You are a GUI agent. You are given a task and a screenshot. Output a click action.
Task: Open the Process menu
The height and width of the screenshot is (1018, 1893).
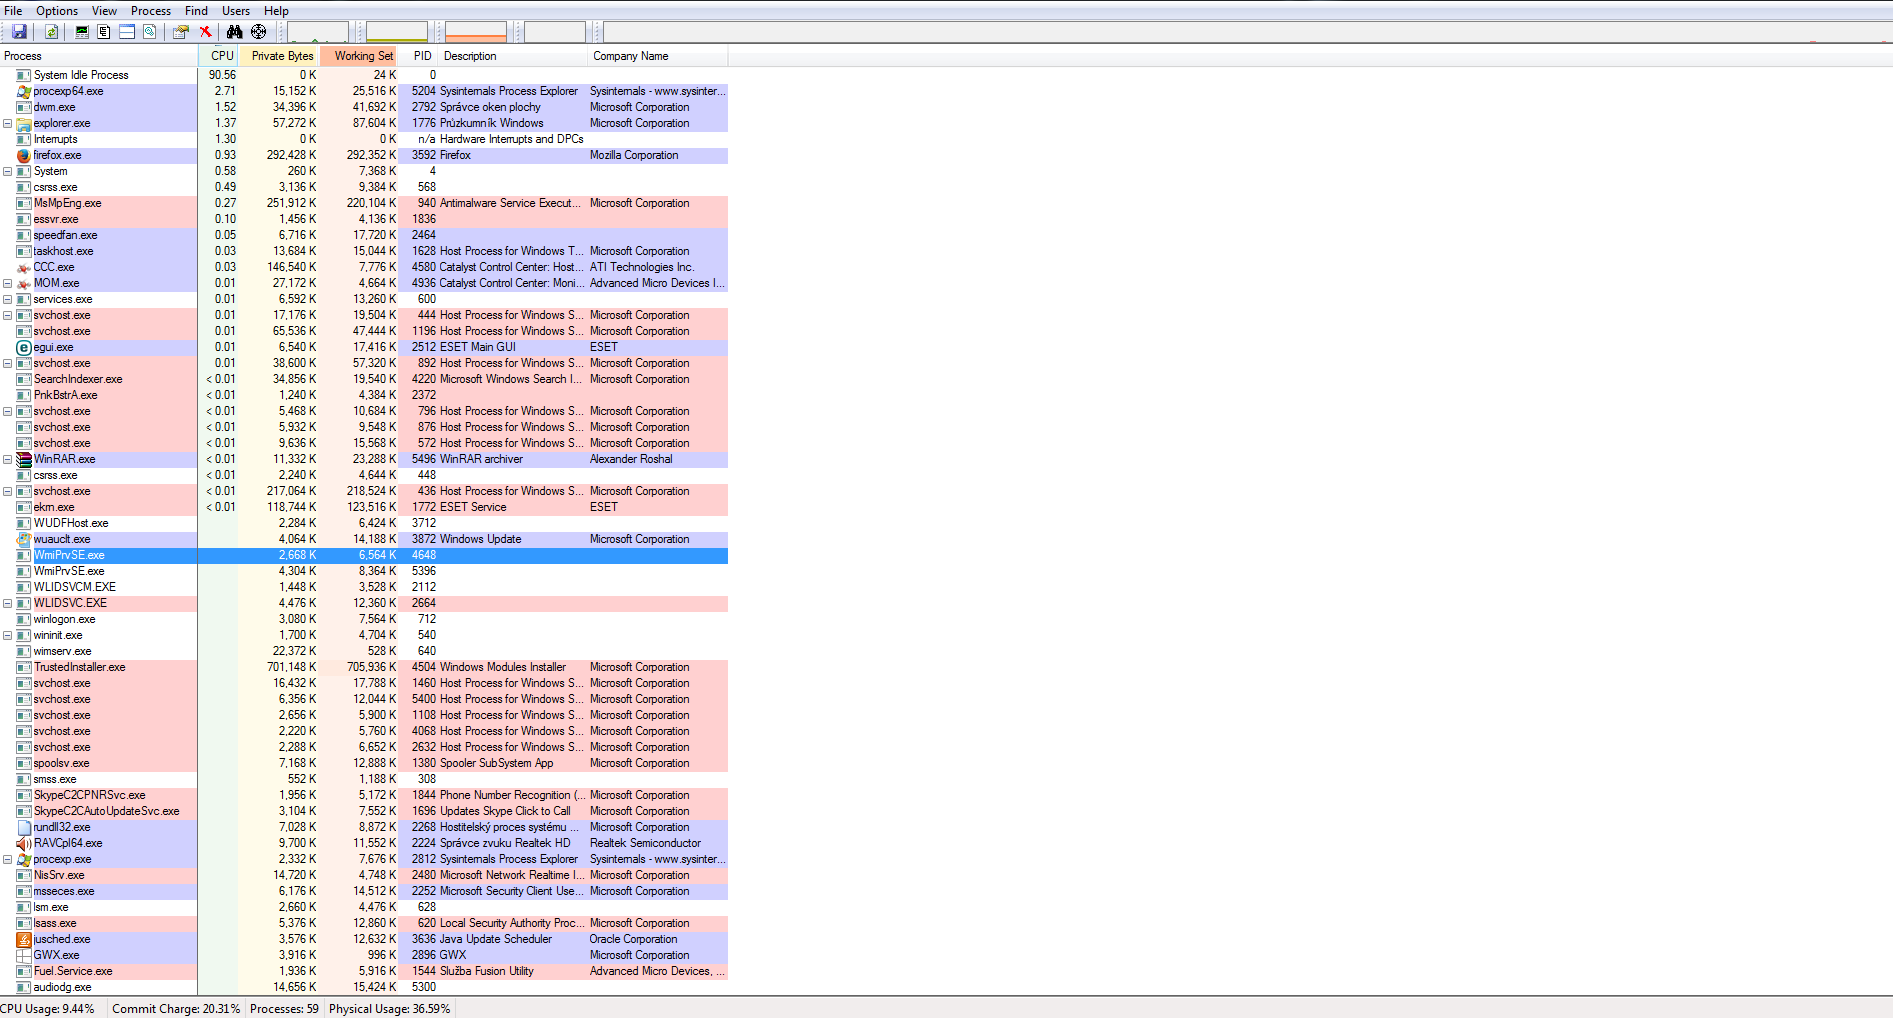(151, 11)
